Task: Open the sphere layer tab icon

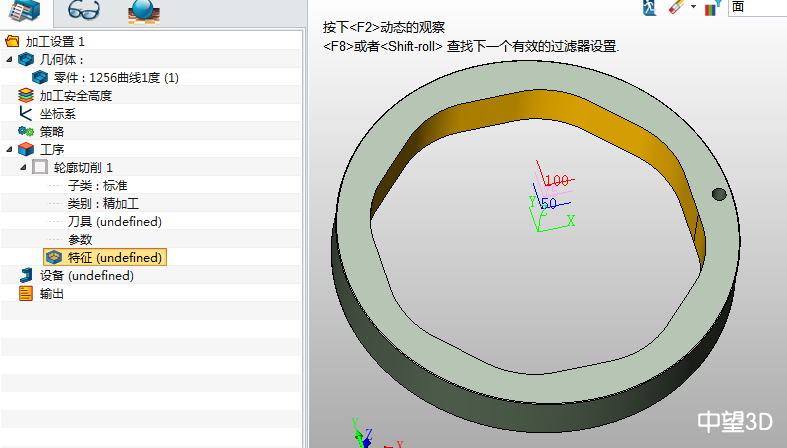Action: (x=143, y=12)
